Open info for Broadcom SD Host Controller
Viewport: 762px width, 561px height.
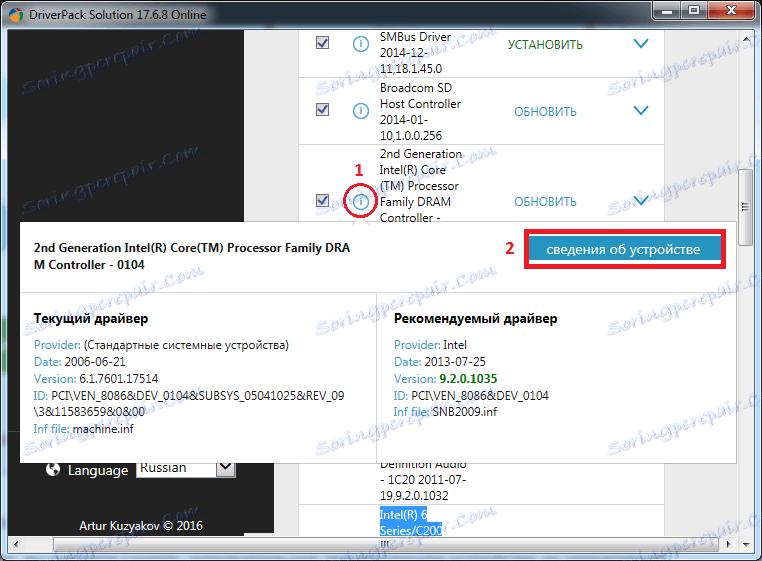coord(361,111)
